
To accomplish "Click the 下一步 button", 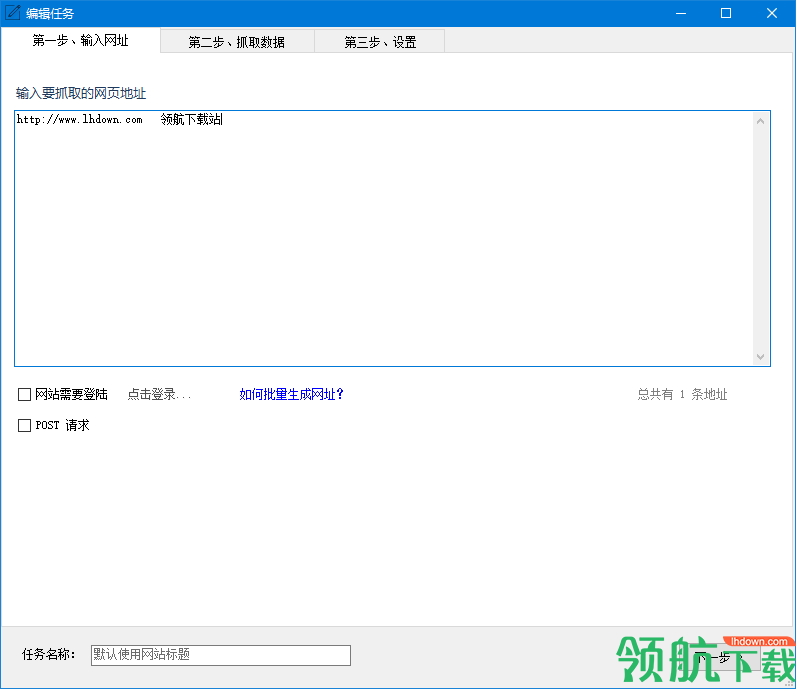I will click(721, 658).
